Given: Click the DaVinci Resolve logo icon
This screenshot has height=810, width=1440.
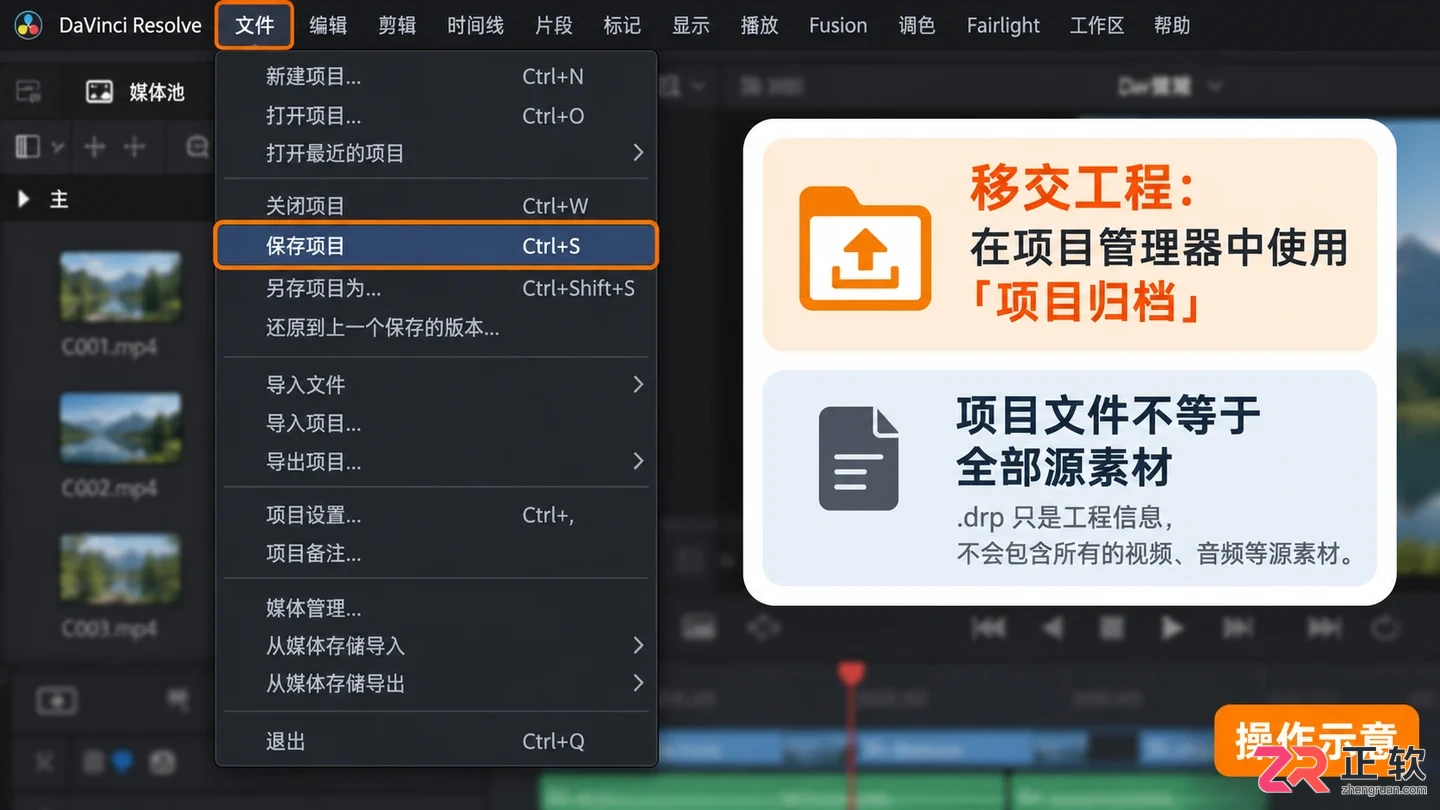Looking at the screenshot, I should [28, 25].
